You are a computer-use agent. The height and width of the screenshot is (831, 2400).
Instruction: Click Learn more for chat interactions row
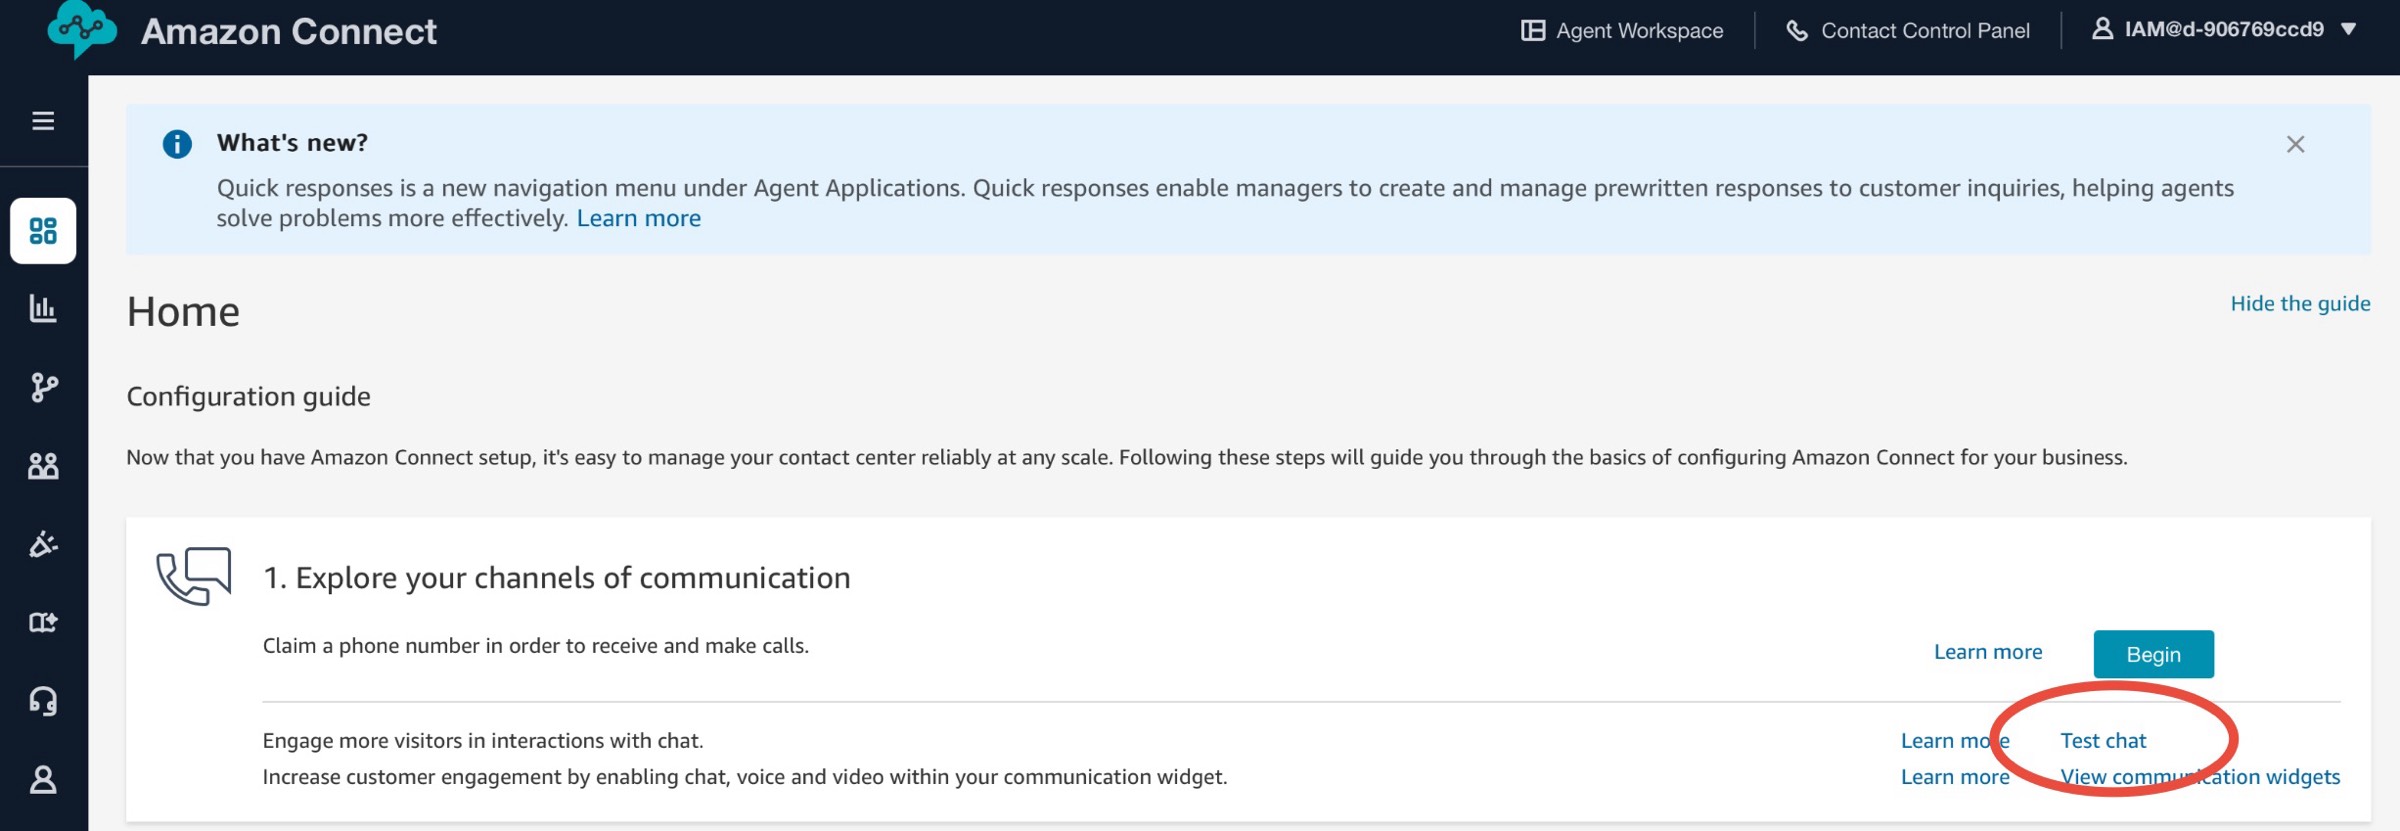[1955, 741]
